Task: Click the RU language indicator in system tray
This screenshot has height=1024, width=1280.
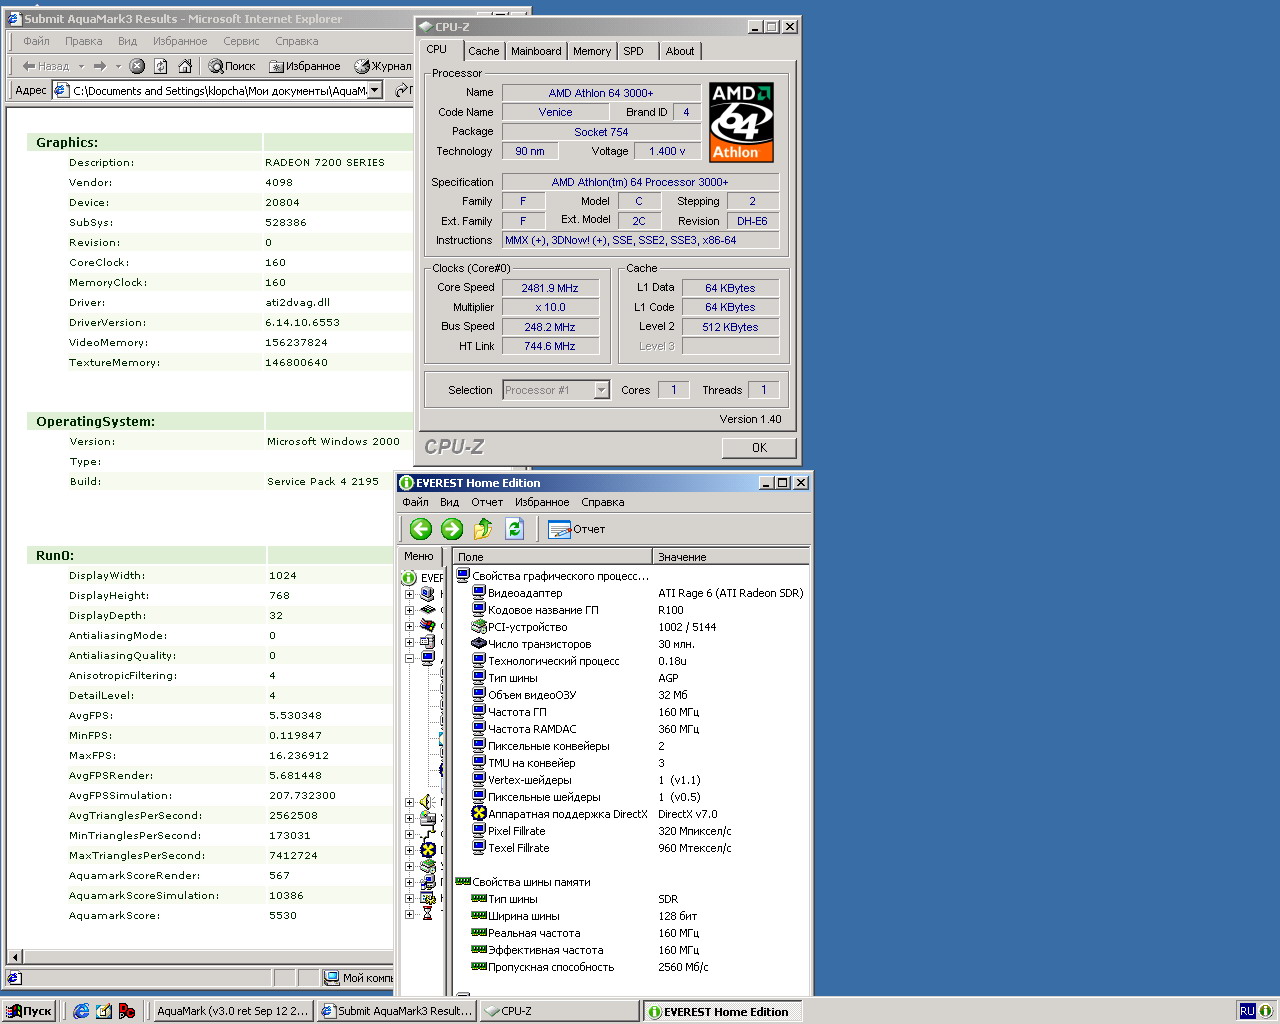Action: point(1247,1011)
